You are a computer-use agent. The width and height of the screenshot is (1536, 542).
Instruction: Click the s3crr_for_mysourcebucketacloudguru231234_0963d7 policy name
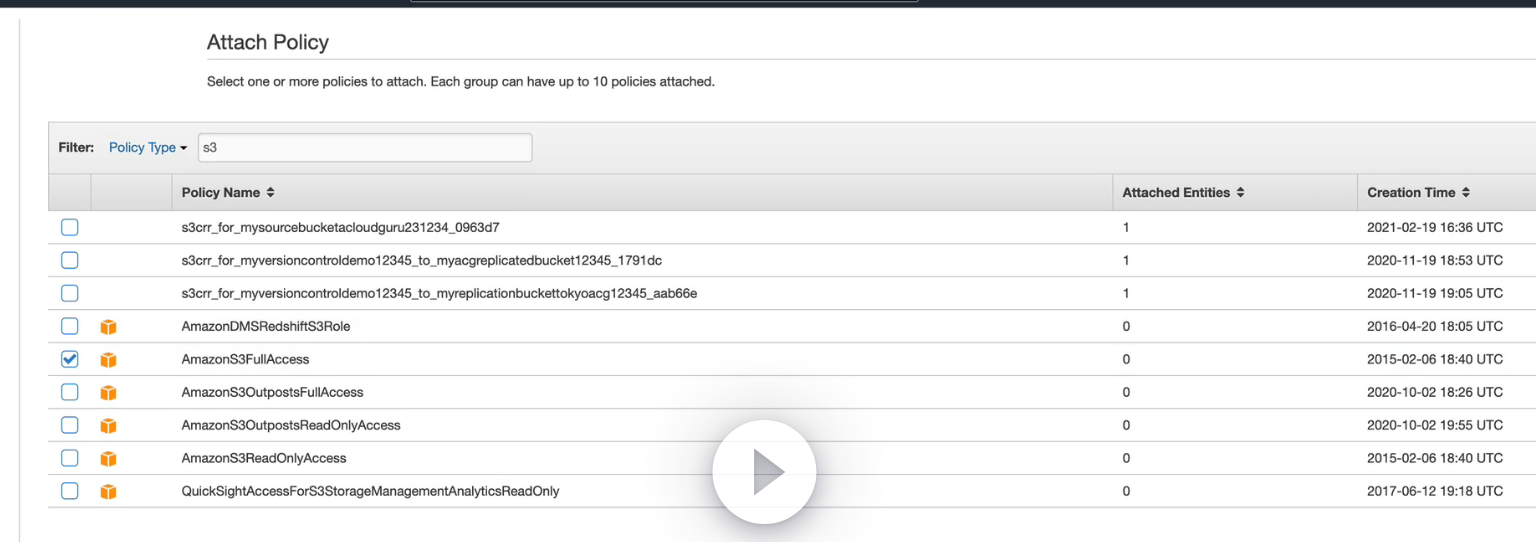(x=348, y=227)
